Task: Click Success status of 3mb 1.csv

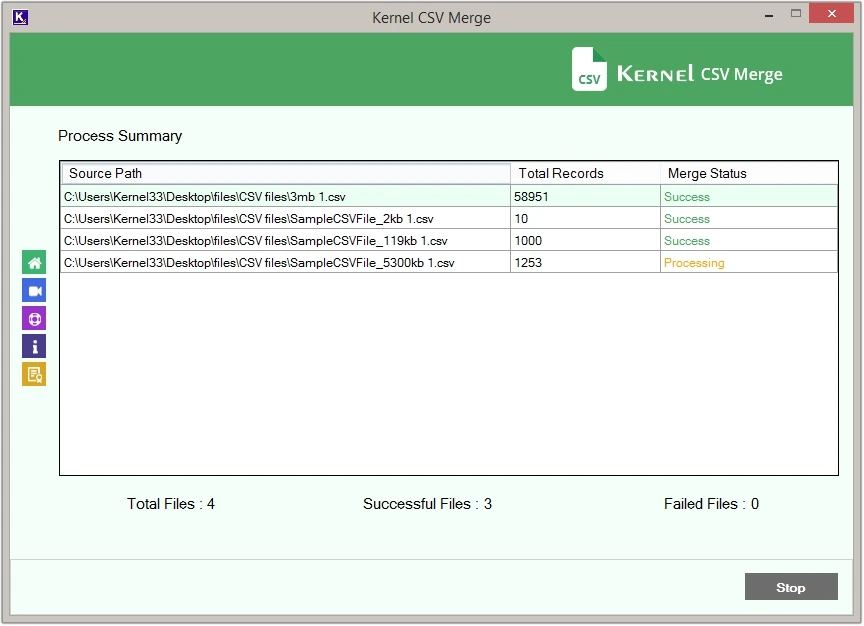Action: coord(749,197)
